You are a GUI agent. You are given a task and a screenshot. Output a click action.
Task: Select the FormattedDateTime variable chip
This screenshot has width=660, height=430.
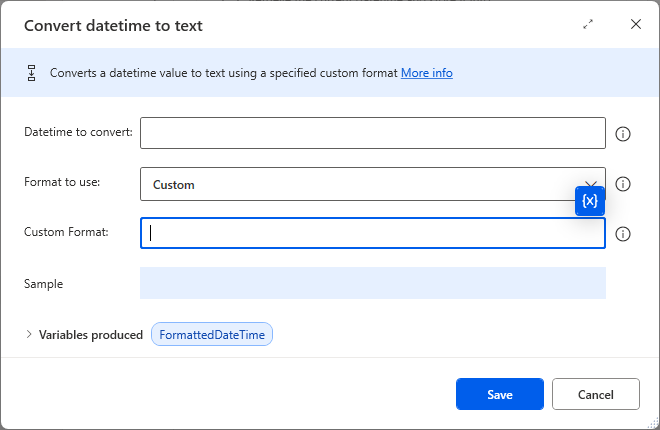(x=212, y=334)
